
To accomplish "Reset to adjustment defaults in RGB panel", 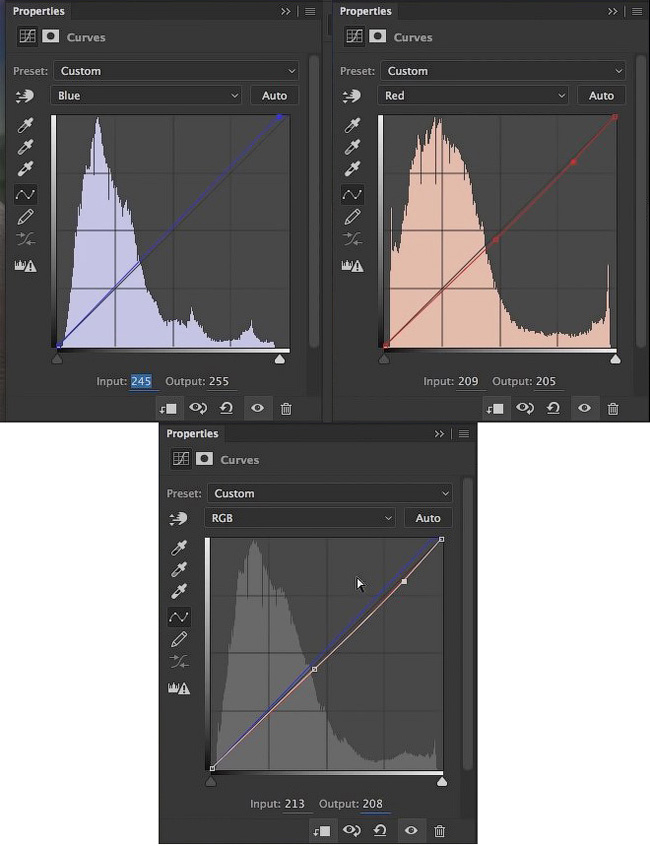I will click(x=380, y=830).
